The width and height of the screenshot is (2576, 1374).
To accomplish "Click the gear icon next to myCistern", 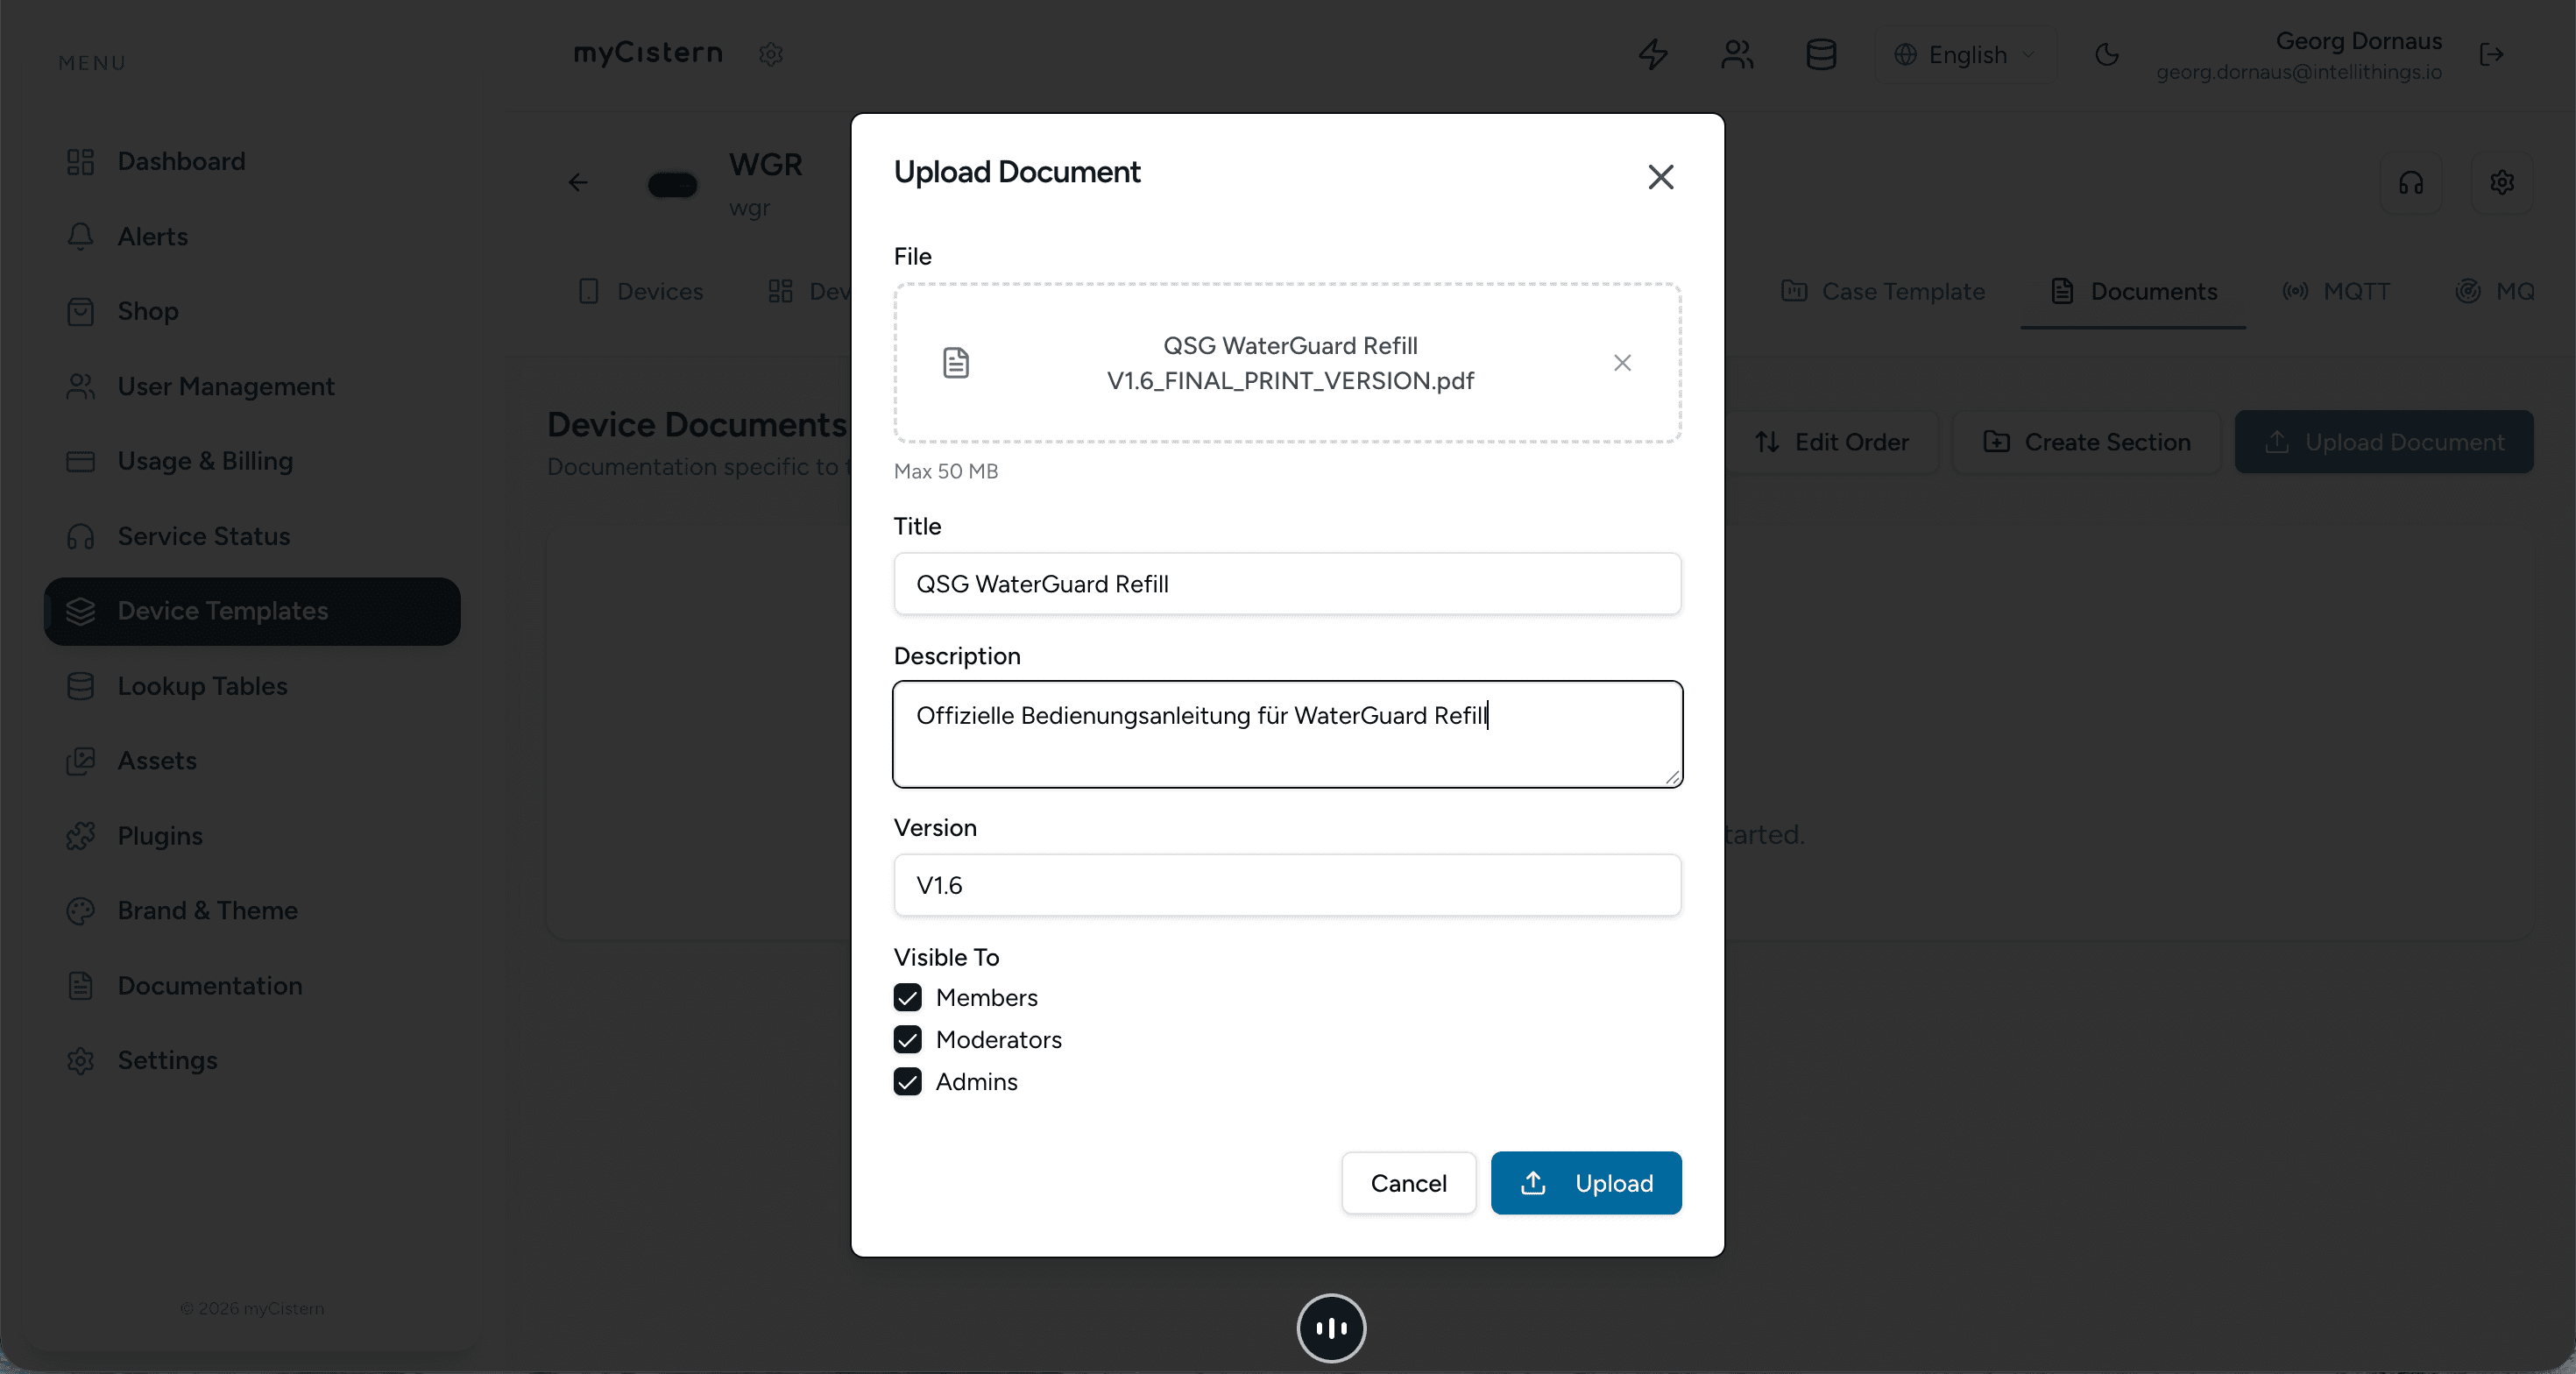I will point(770,54).
